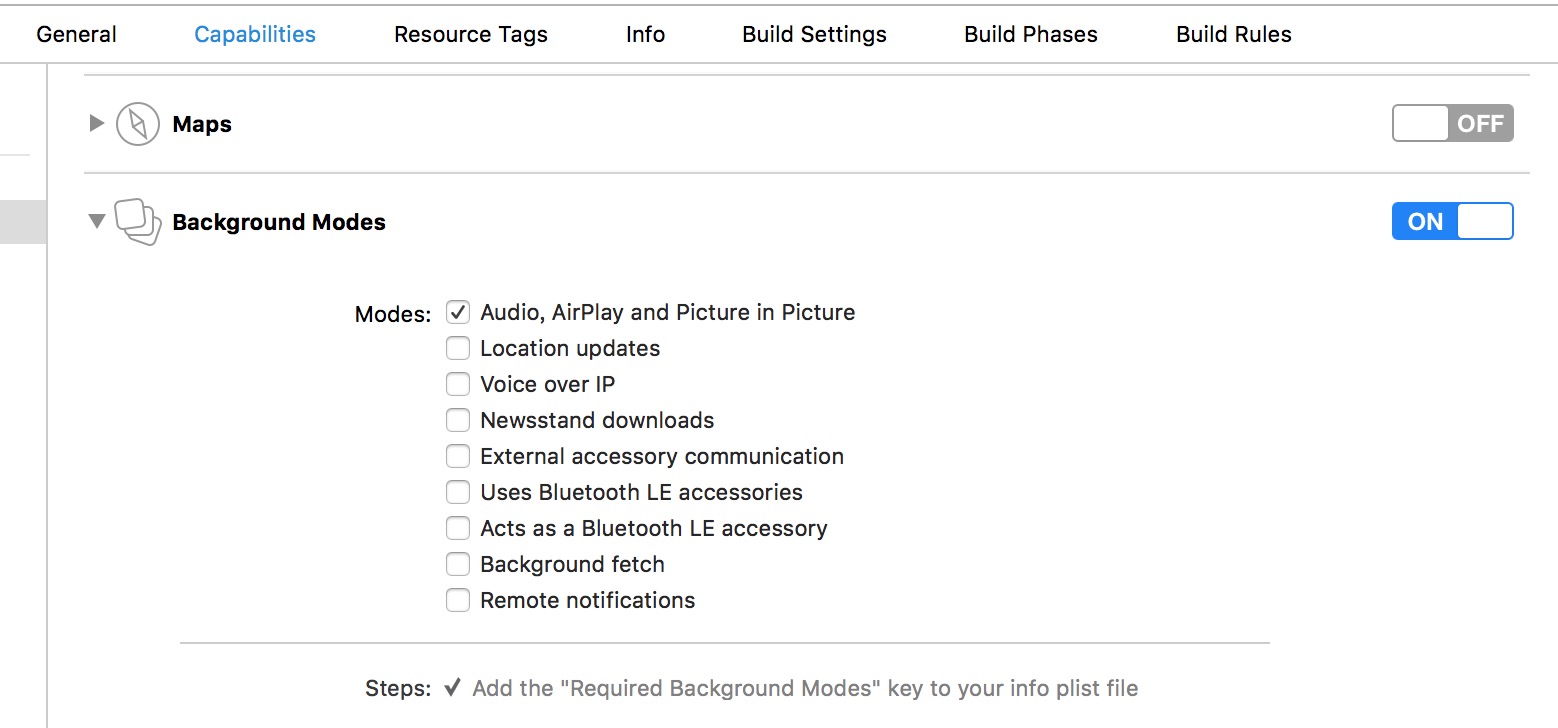
Task: Enable the Remote notifications checkbox
Action: tap(458, 600)
